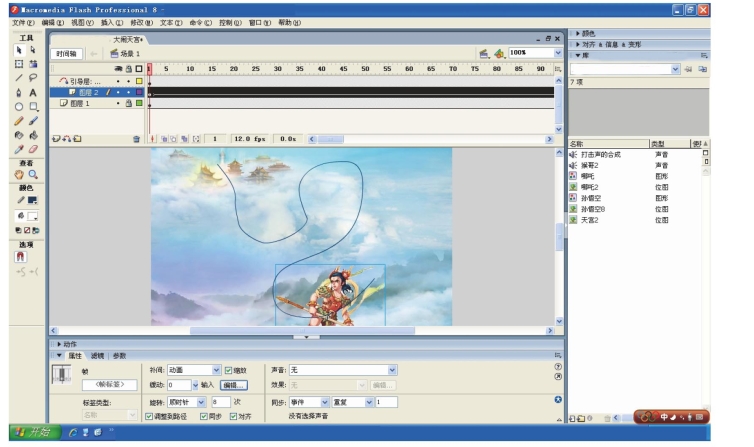Open the Edit Symbols icon
Image resolution: width=754 pixels, height=447 pixels.
tap(499, 53)
